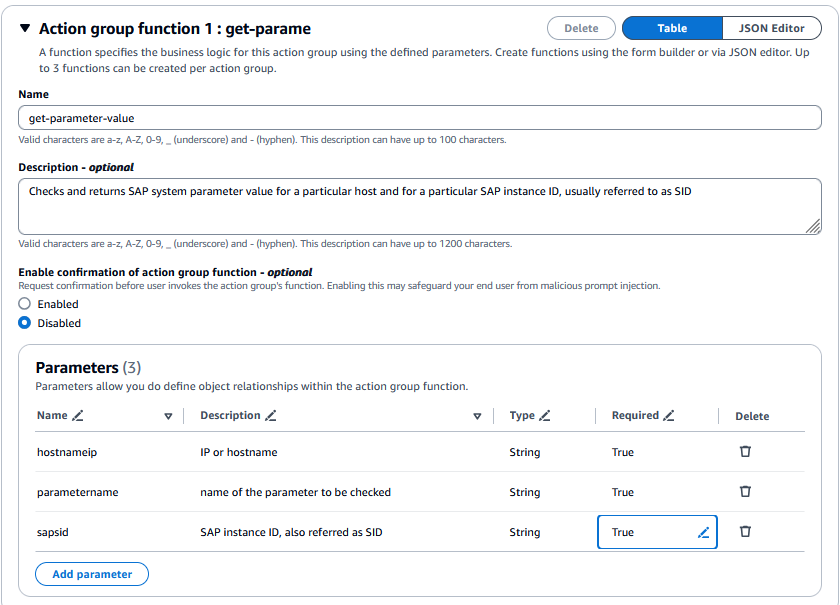Switch to the Table view tab
The image size is (840, 605).
(x=672, y=29)
